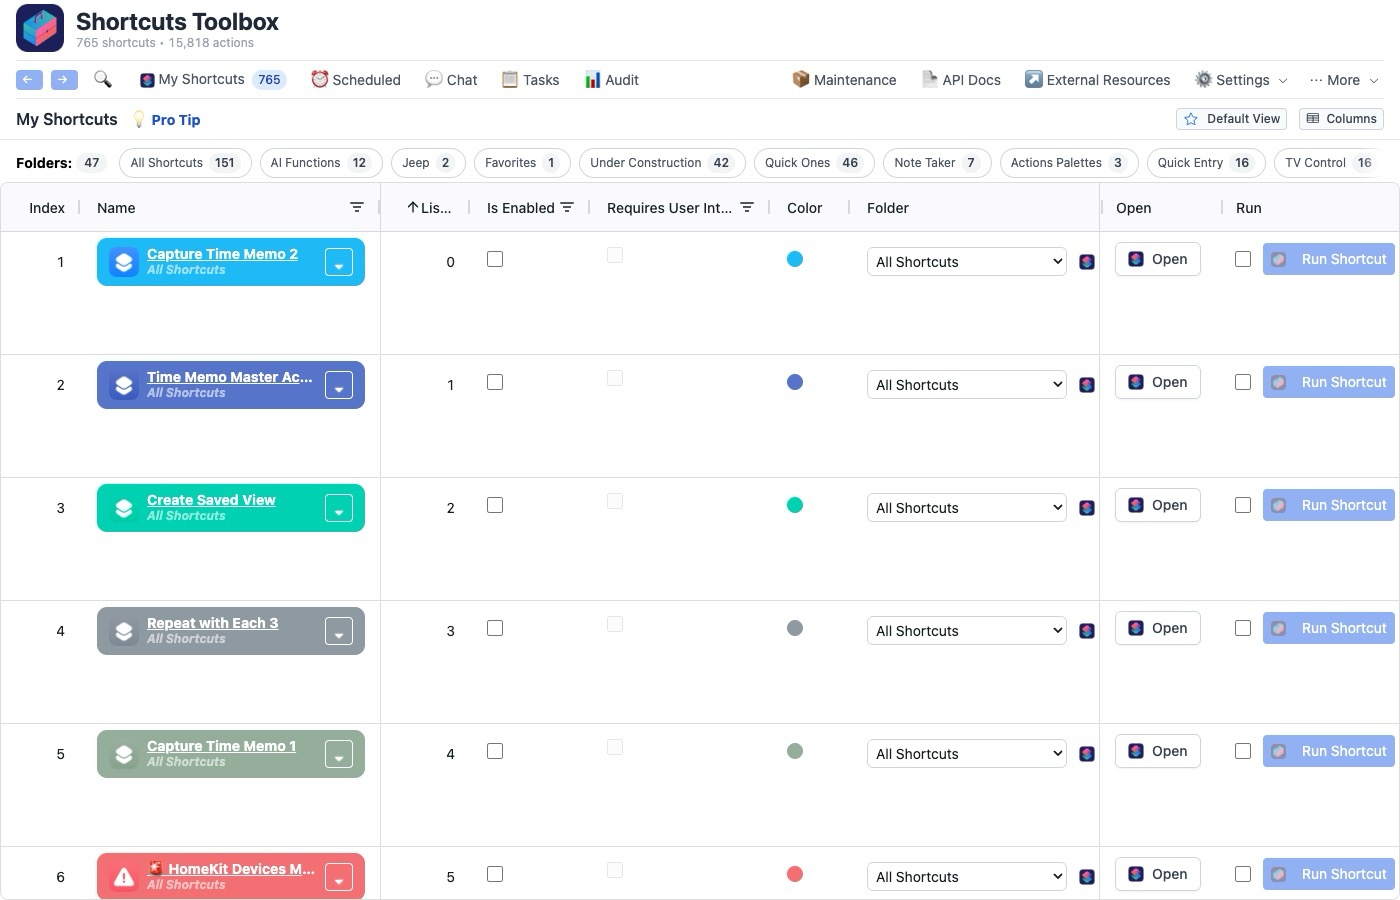This screenshot has height=900, width=1400.
Task: Click the Shortcuts Toolbox app logo
Action: [x=40, y=28]
